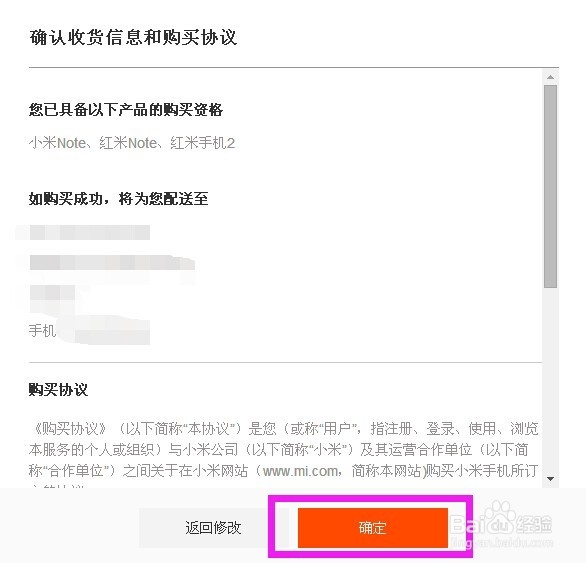Click the gray scrollbar thumb

550,186
